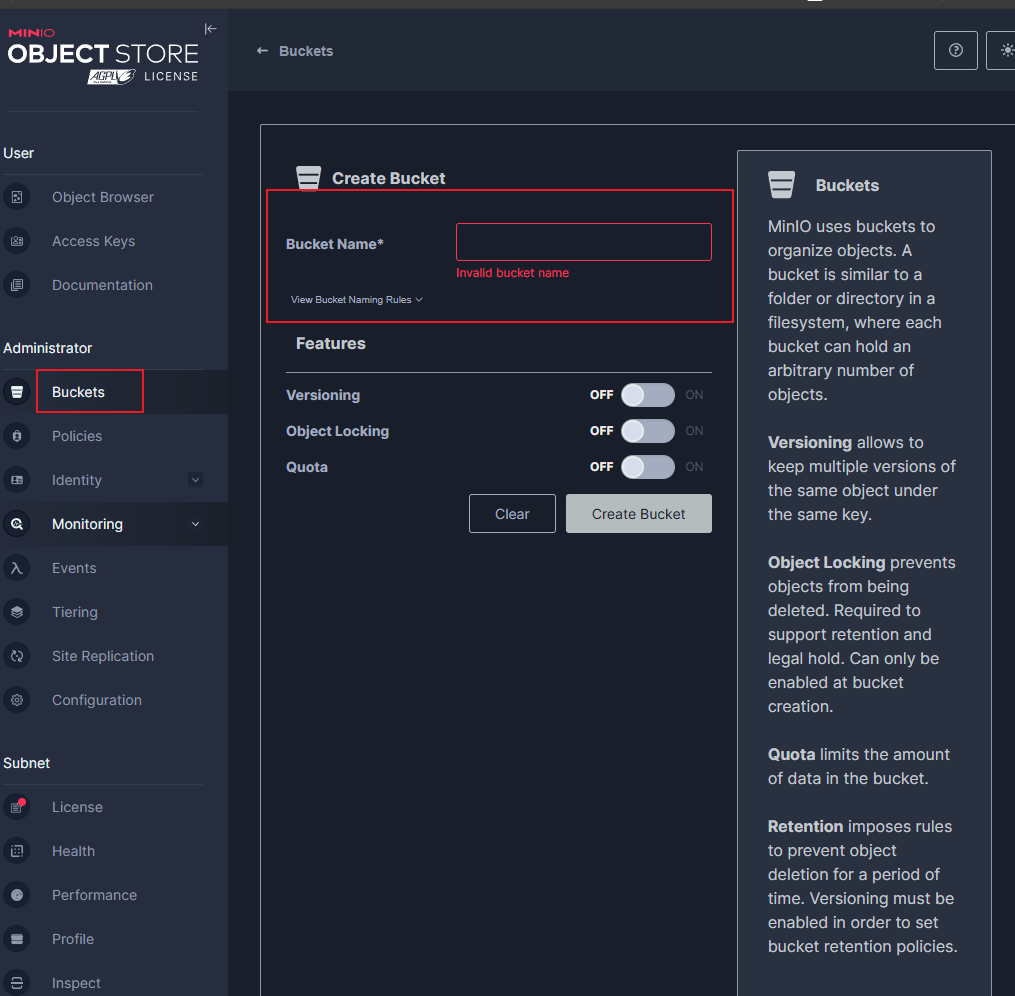Select Buckets in Administrator menu

pyautogui.click(x=78, y=392)
